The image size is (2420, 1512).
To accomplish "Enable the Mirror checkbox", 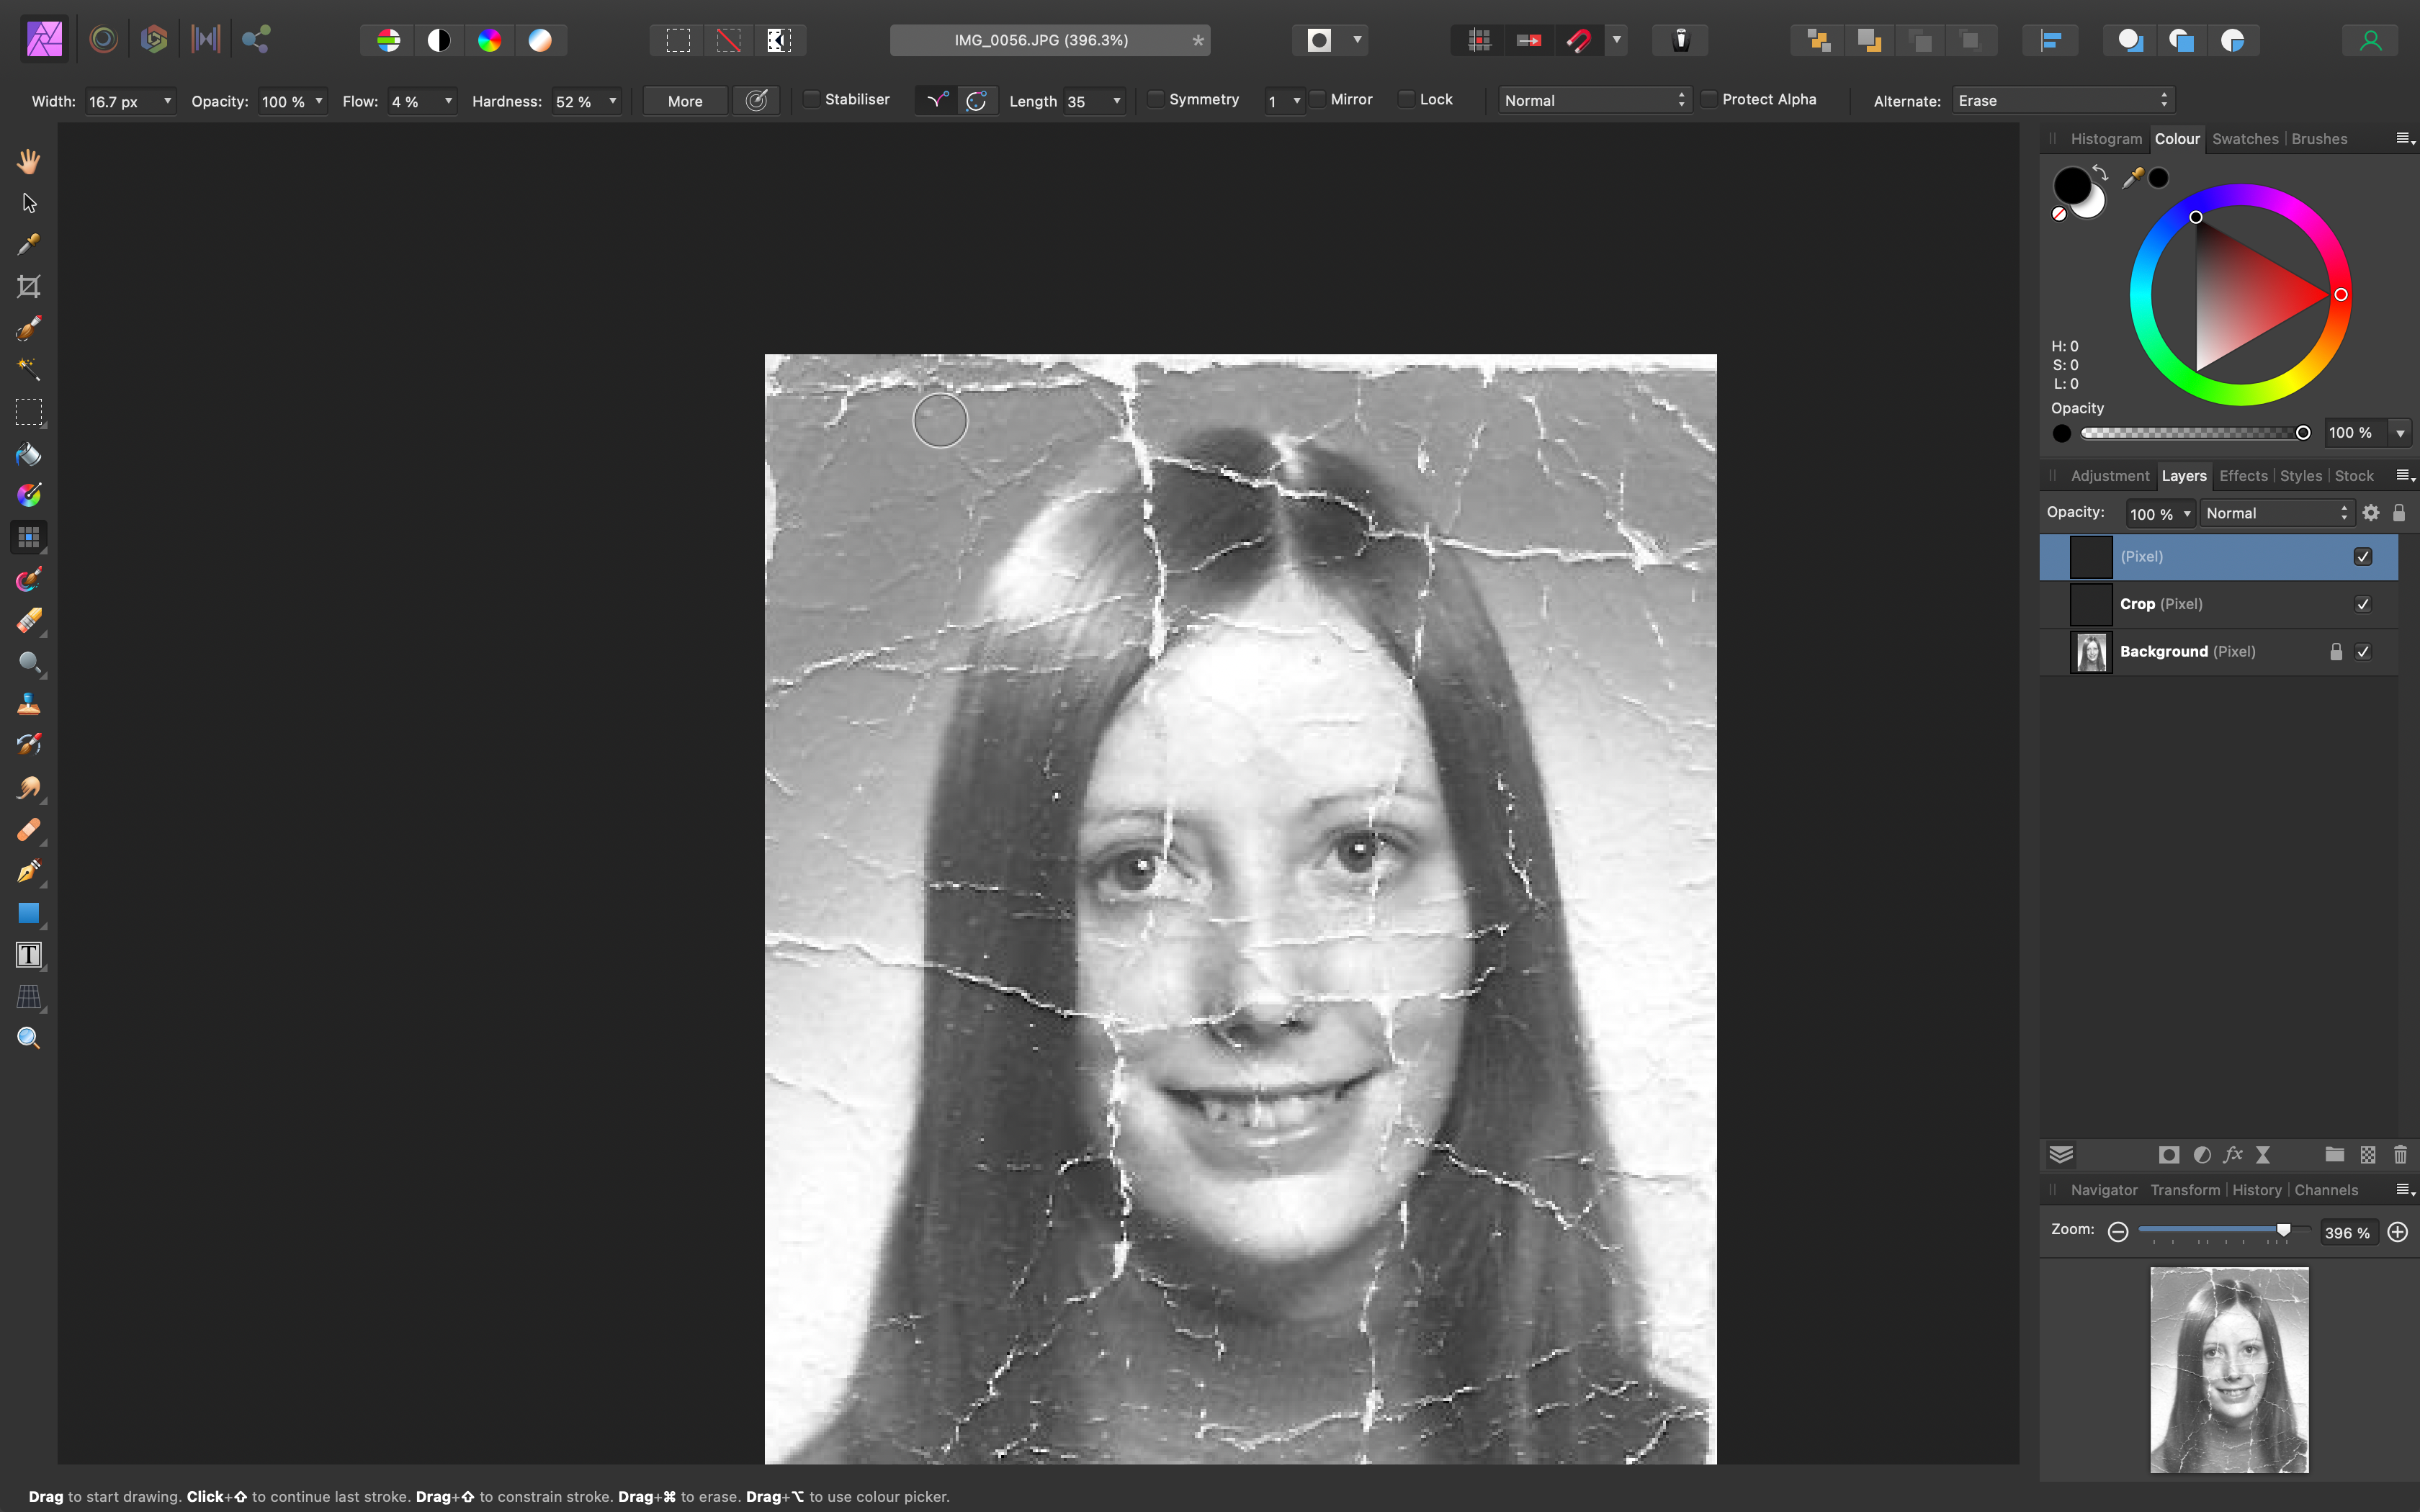I will (x=1318, y=99).
